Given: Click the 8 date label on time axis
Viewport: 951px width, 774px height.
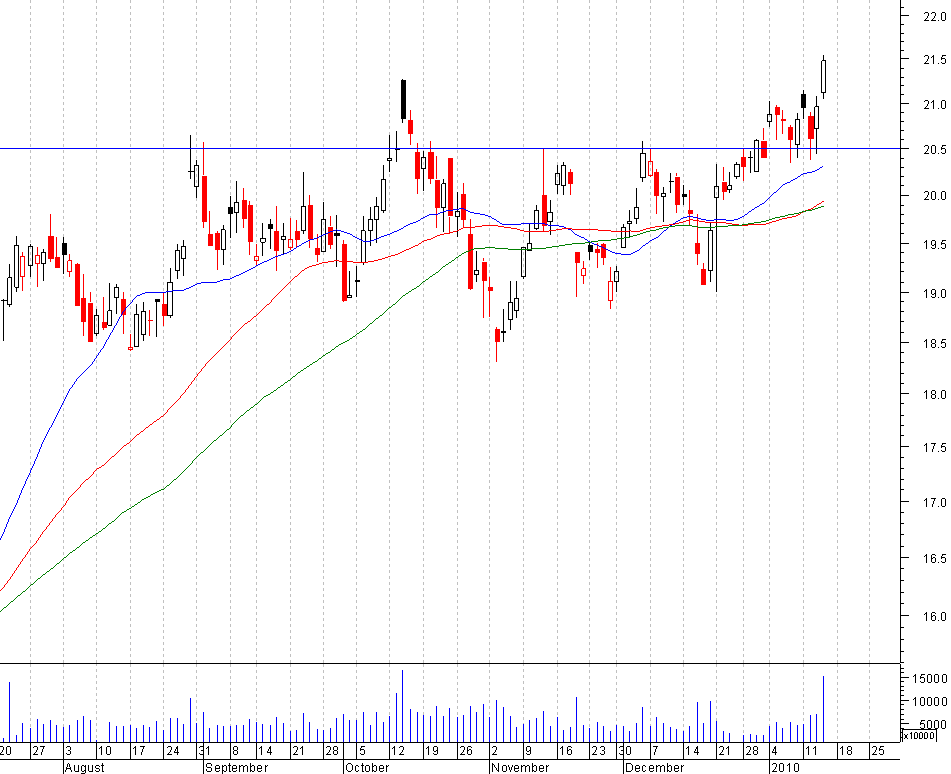Looking at the screenshot, I should (x=235, y=750).
